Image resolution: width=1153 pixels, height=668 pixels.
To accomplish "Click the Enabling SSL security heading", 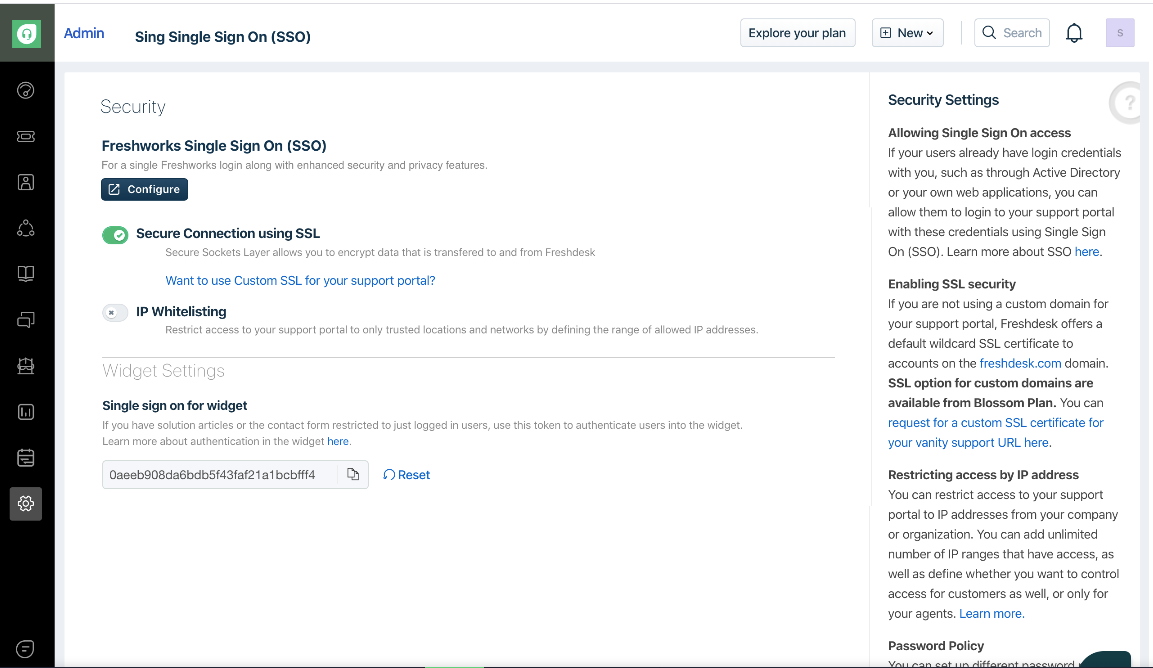I will (952, 284).
